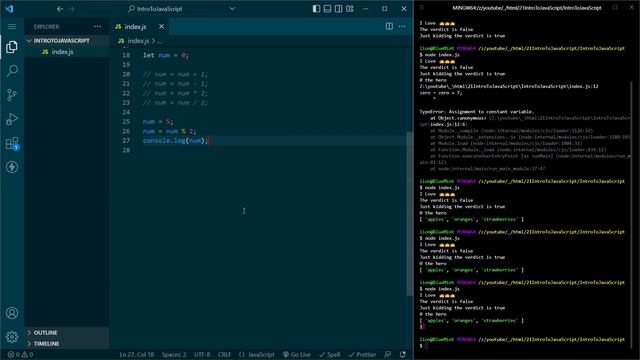
Task: Open the Source Control view
Action: click(x=12, y=95)
